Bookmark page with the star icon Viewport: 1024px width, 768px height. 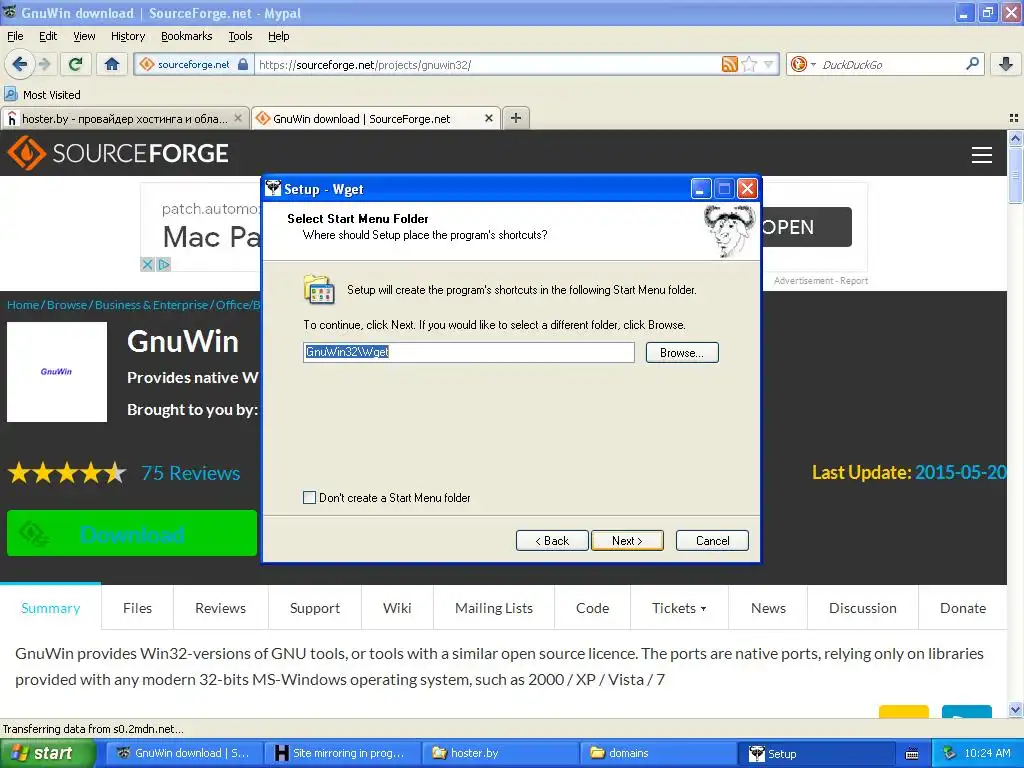[750, 64]
